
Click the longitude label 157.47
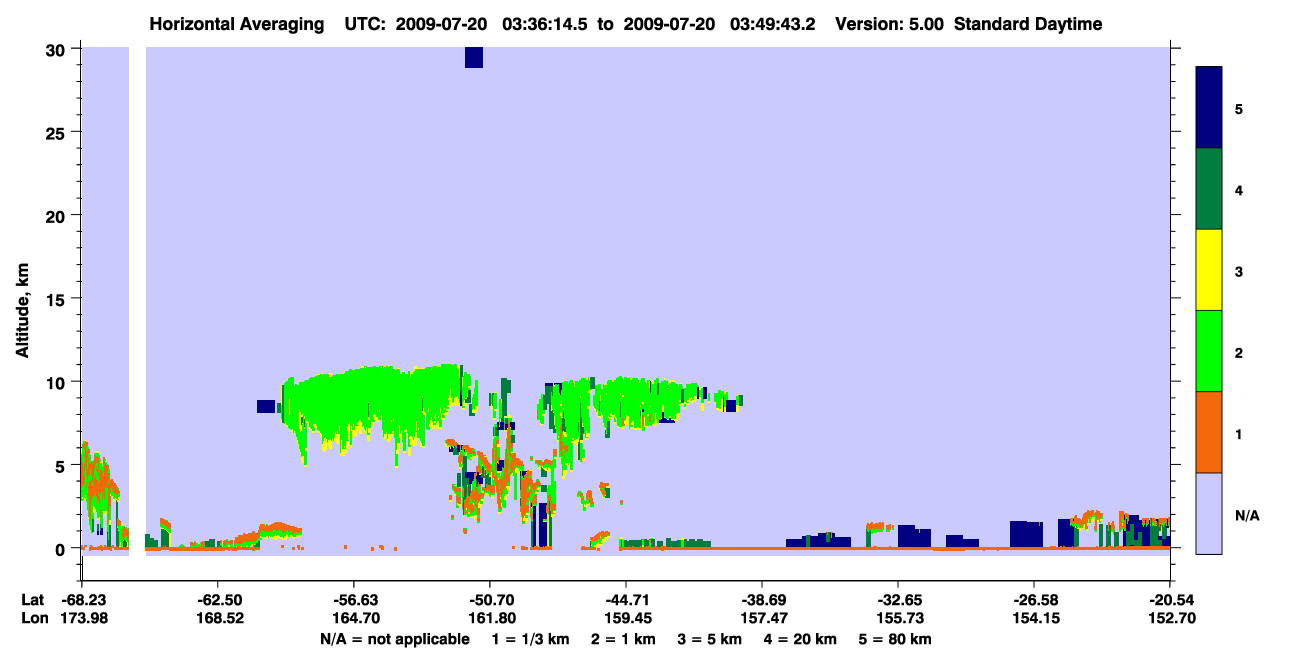[x=762, y=618]
